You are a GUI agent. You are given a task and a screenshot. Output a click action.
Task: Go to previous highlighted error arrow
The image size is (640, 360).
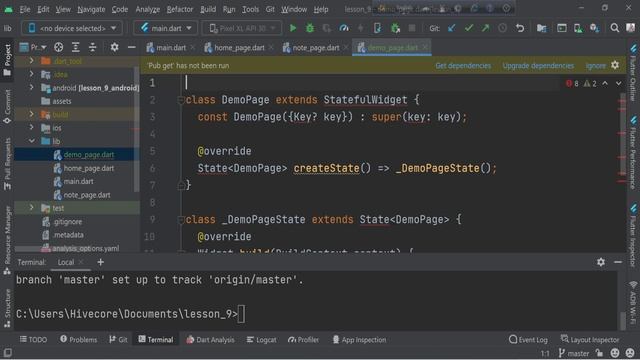tap(605, 83)
